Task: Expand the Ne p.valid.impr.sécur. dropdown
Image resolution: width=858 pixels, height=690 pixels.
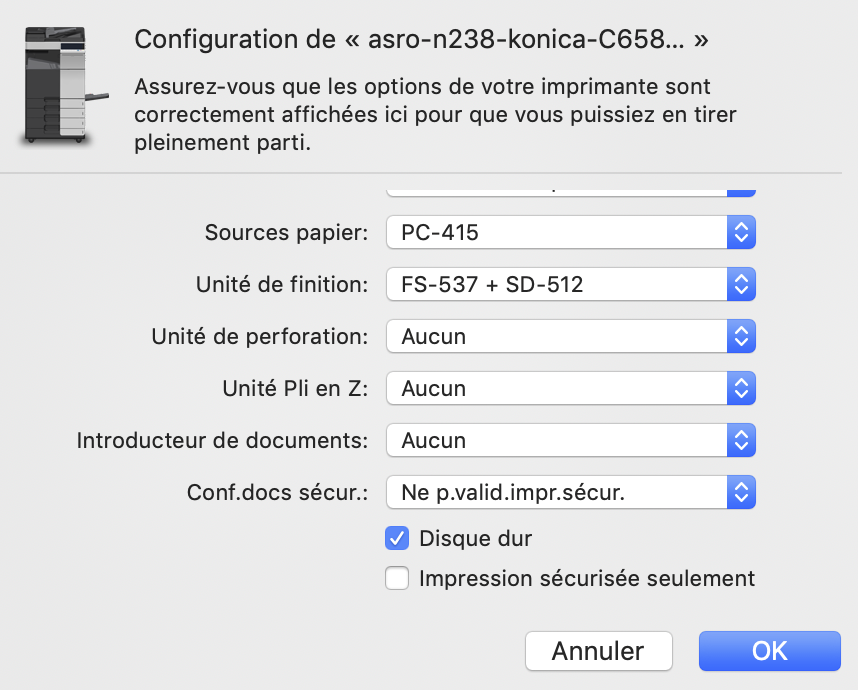Action: (571, 492)
